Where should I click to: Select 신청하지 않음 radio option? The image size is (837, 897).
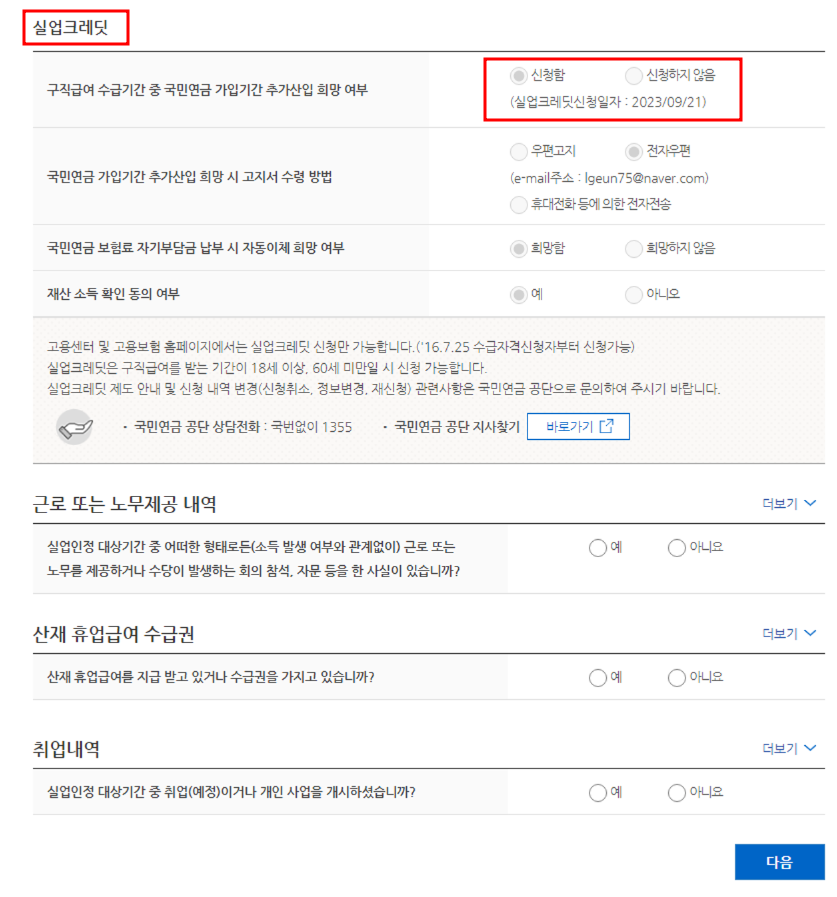(x=633, y=76)
